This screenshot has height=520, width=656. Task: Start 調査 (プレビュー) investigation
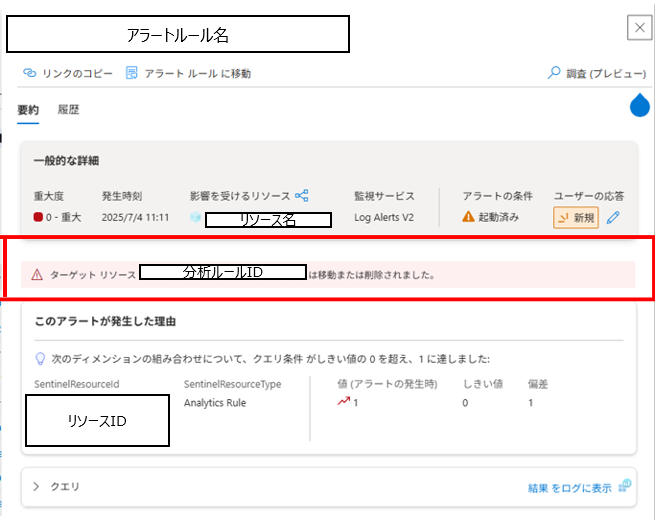click(597, 74)
